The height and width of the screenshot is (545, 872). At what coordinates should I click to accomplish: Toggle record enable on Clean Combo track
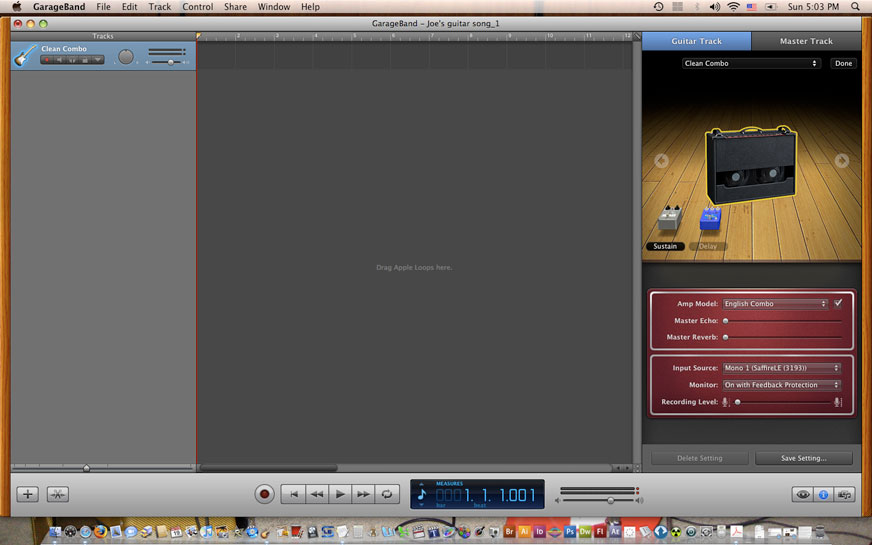[46, 60]
